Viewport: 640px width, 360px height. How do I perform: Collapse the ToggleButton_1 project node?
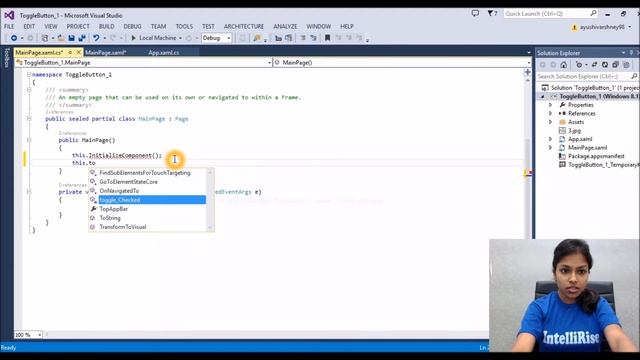(542, 97)
